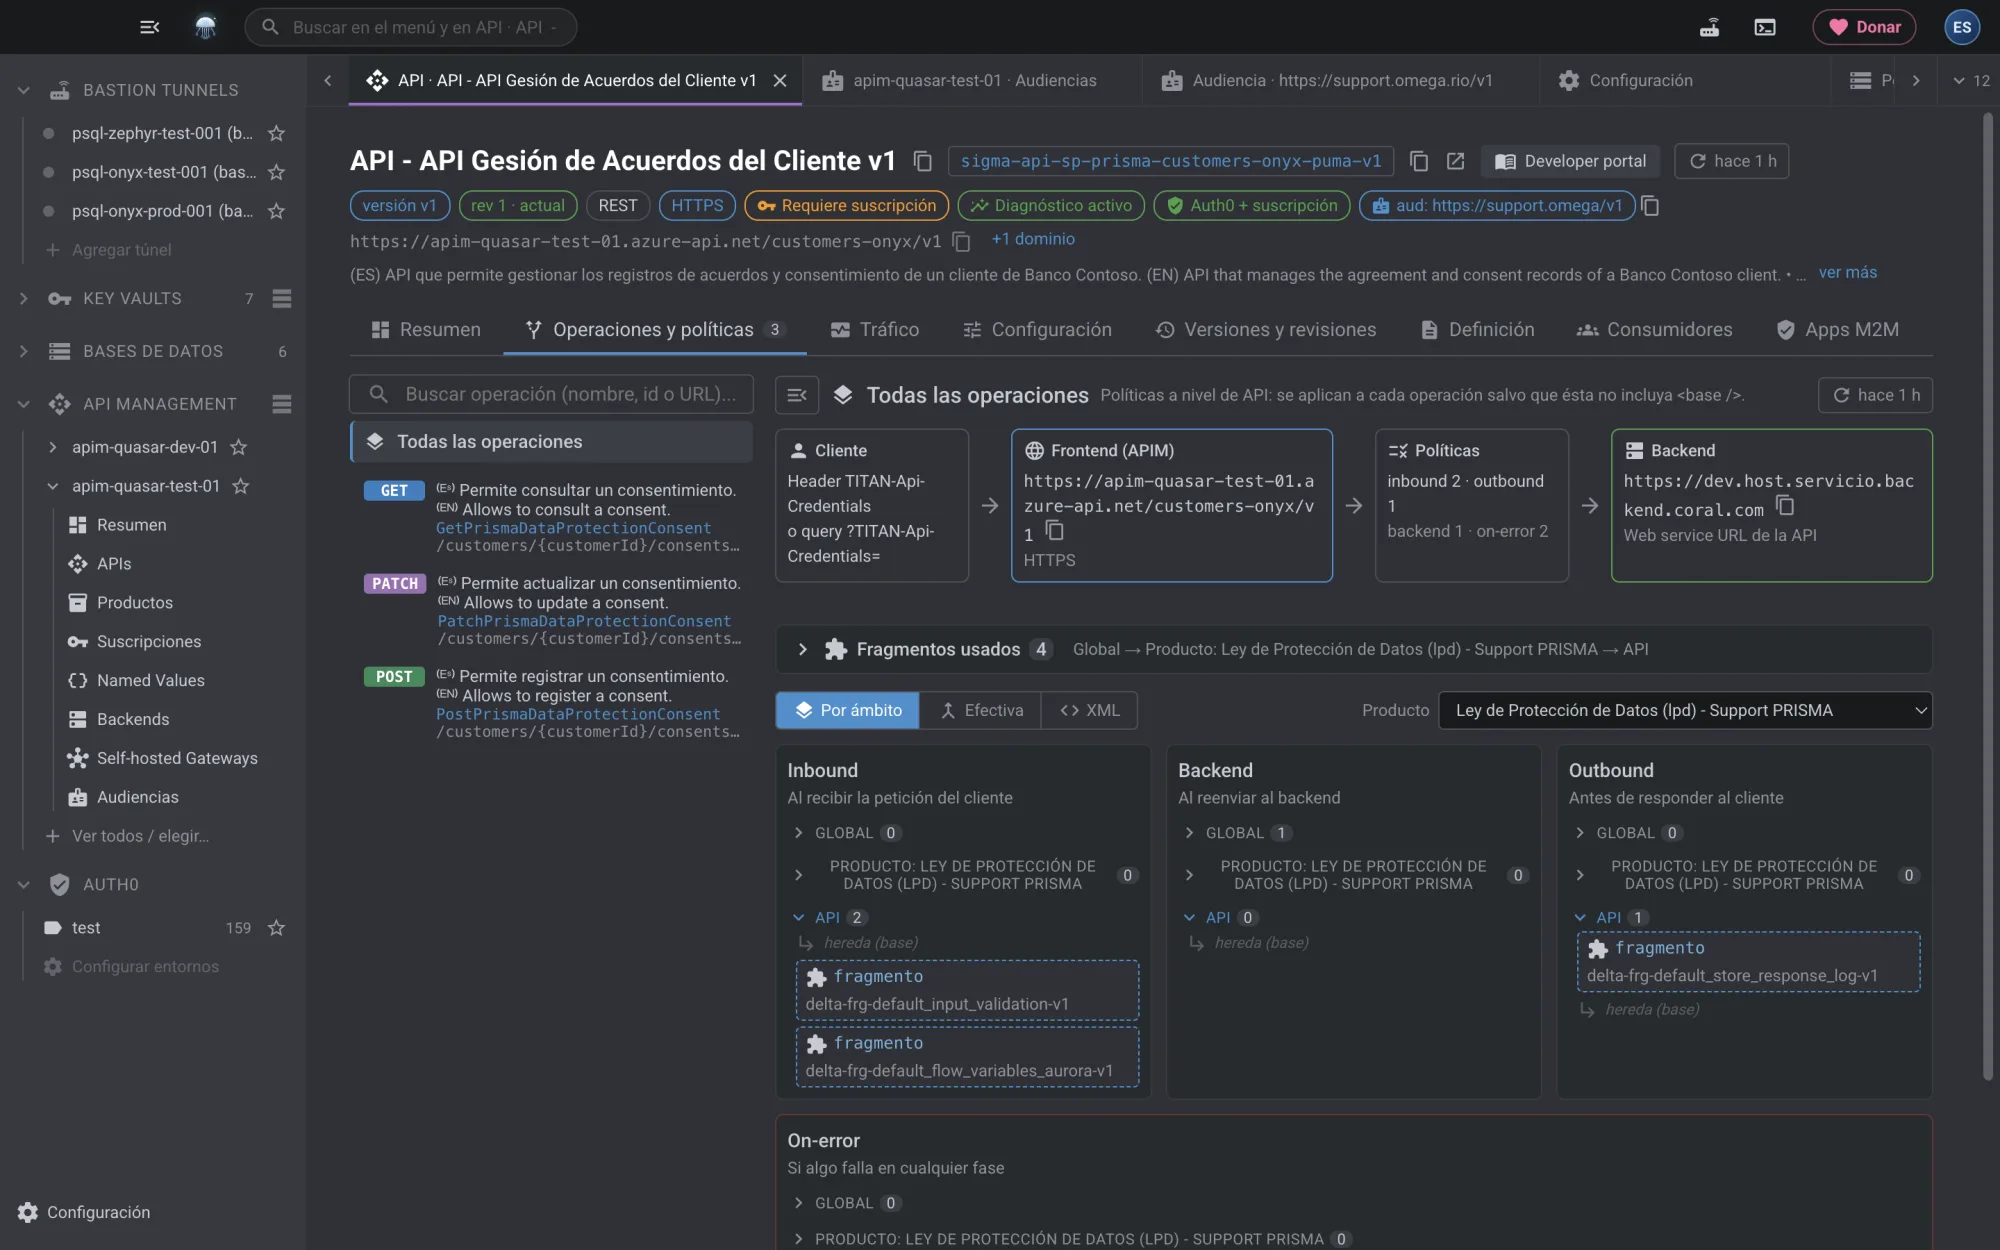Screen dimensions: 2000x1250
Task: Expand the Fragmentos usados section
Action: 802,649
